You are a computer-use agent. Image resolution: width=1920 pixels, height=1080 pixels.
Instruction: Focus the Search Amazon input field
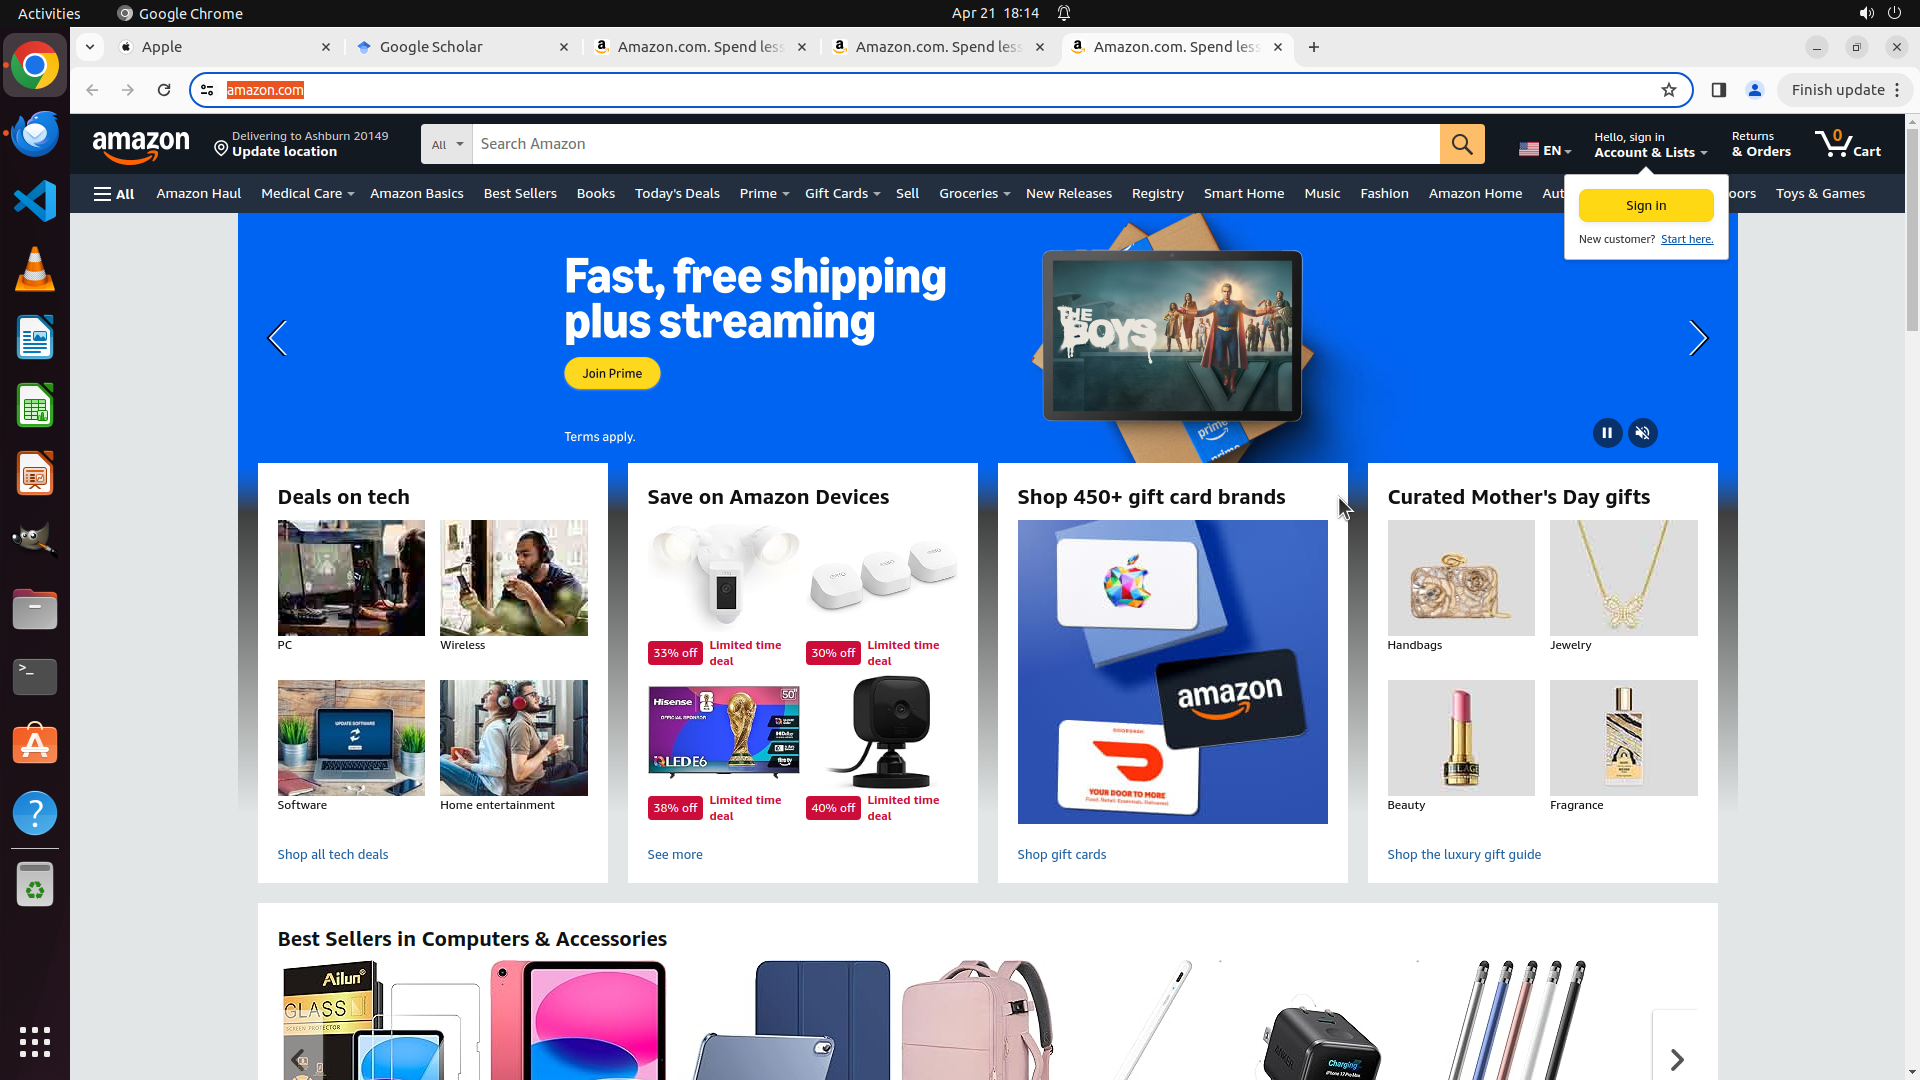956,144
